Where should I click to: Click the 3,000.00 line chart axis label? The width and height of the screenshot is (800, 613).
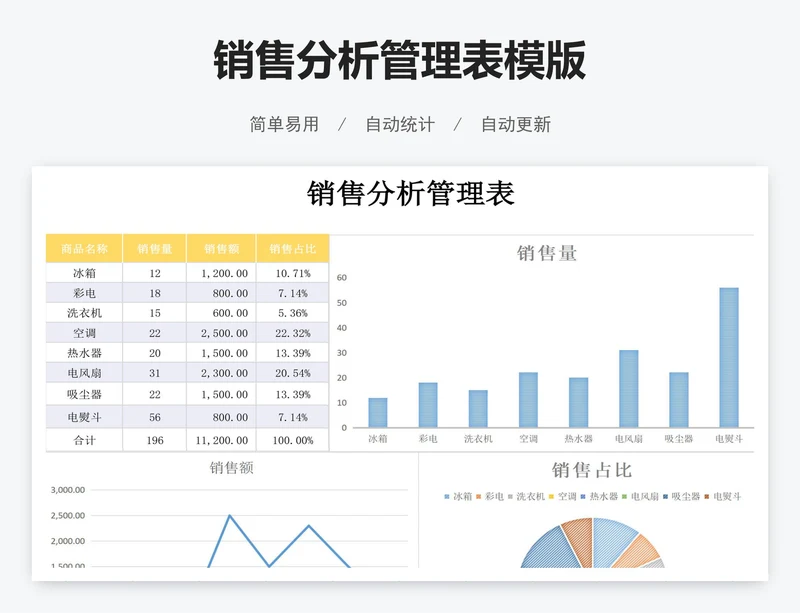pos(68,490)
